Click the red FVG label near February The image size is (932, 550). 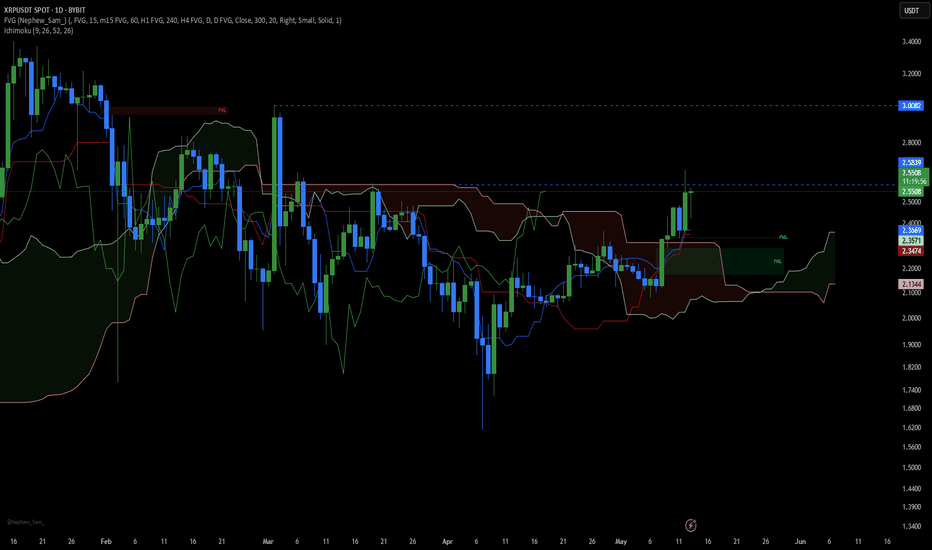(222, 111)
